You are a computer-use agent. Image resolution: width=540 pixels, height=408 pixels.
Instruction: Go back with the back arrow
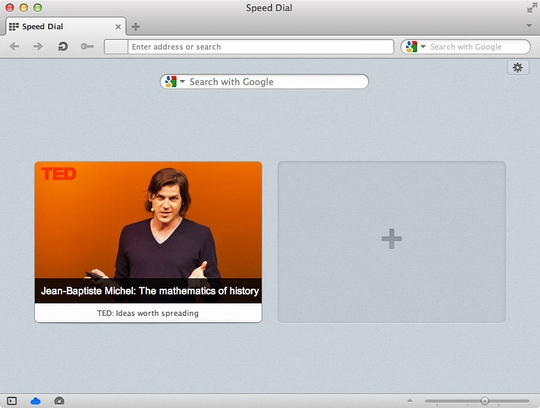pos(14,46)
